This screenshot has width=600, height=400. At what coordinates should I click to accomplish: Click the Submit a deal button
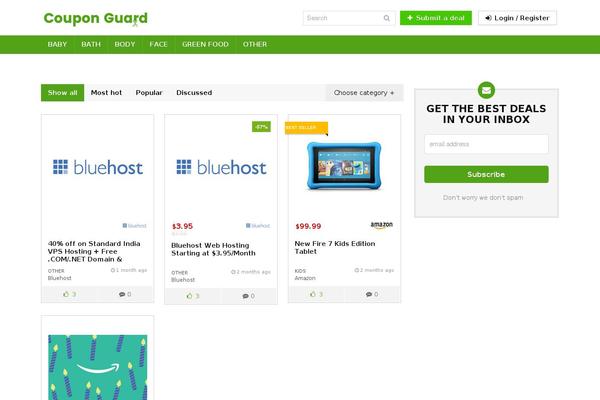(x=436, y=18)
